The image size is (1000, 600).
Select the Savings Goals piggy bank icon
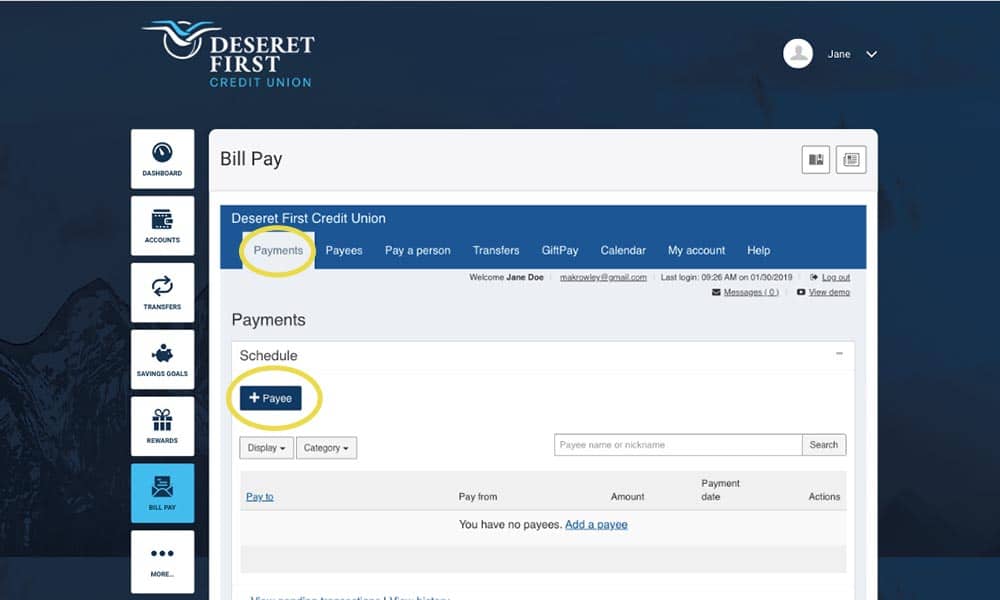click(x=162, y=359)
